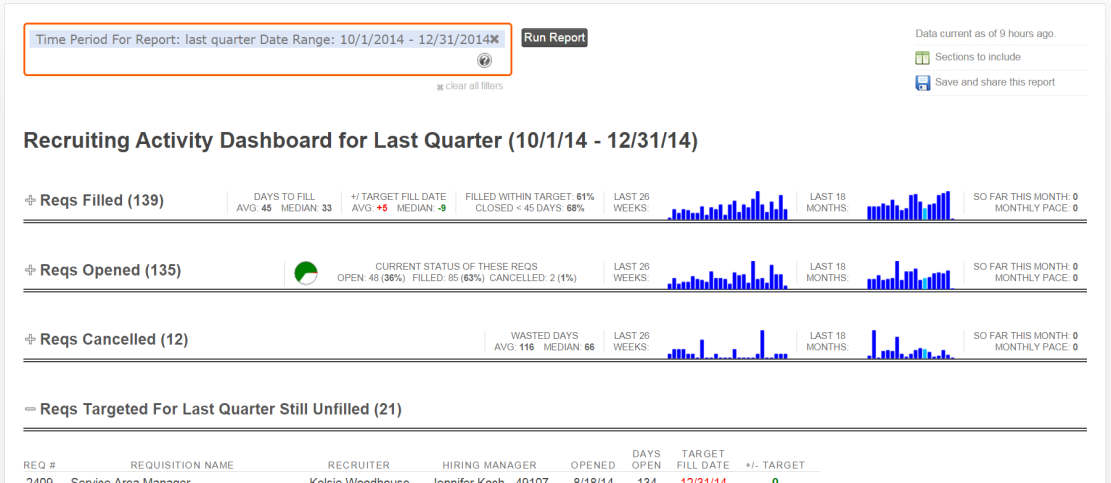Open Reqs Filled last 18 months chart
This screenshot has width=1111, height=483.
(911, 205)
